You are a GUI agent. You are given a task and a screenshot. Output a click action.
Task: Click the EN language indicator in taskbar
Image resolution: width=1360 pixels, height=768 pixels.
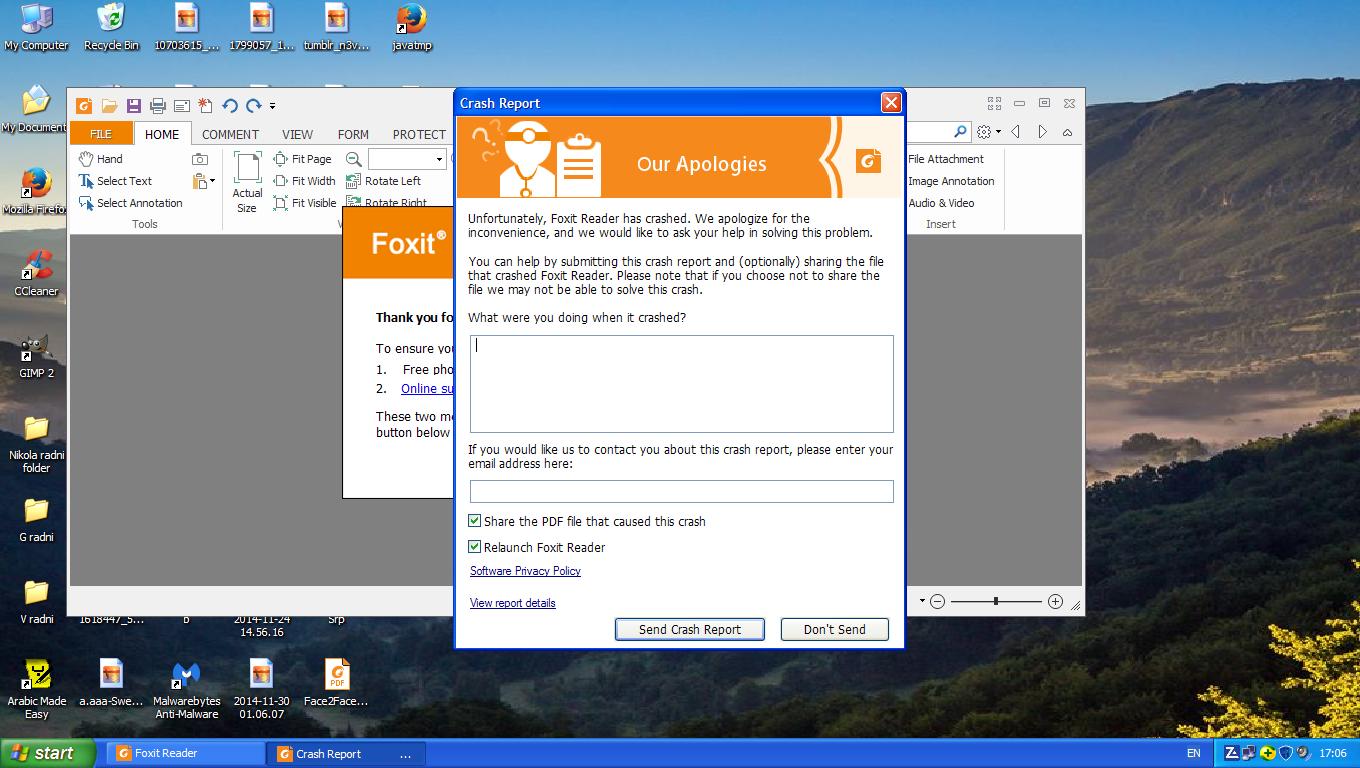(x=1194, y=753)
